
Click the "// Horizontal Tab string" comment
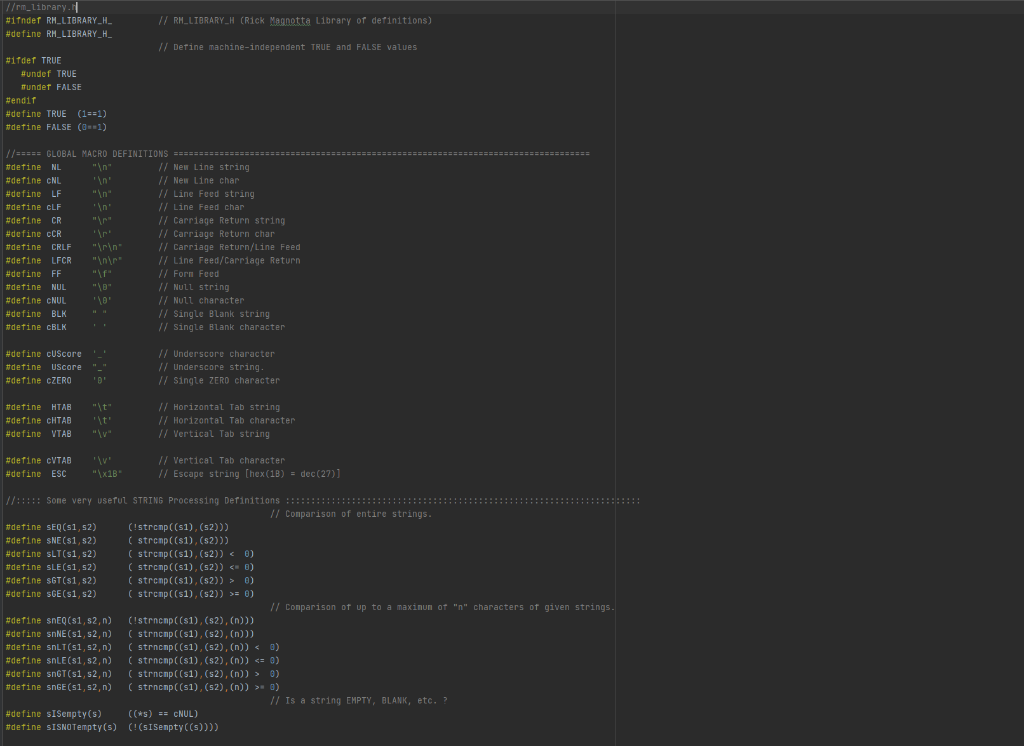point(219,408)
